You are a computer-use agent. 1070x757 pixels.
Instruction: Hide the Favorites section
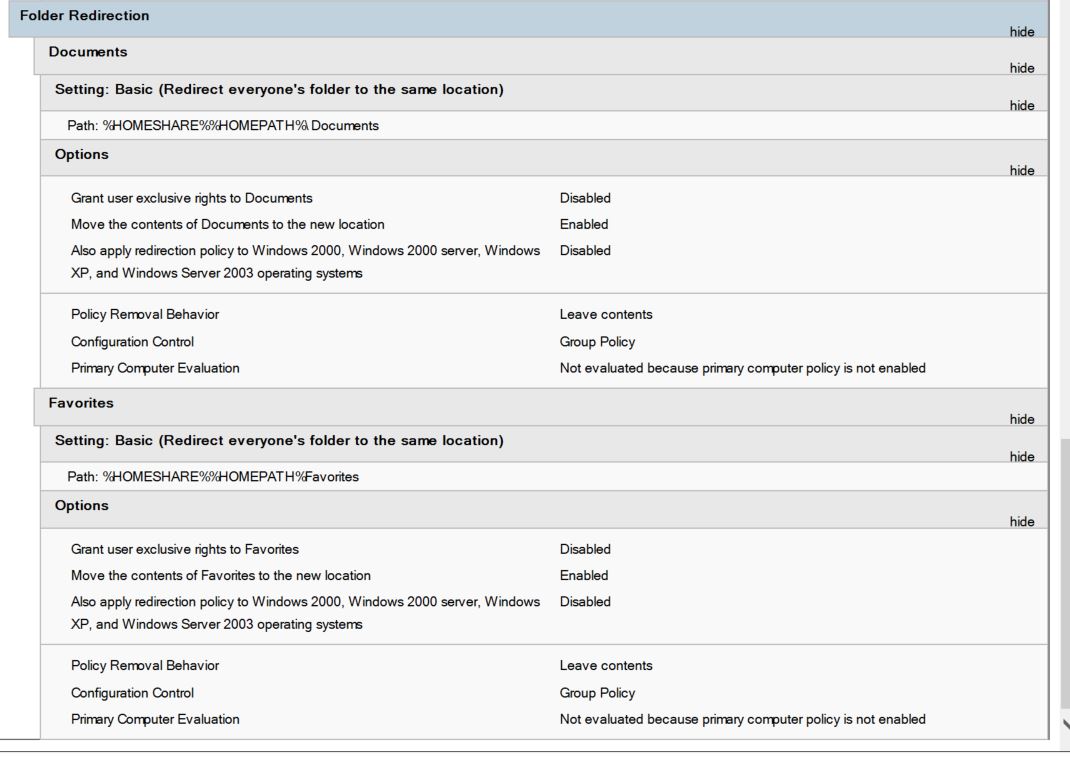pyautogui.click(x=1021, y=420)
